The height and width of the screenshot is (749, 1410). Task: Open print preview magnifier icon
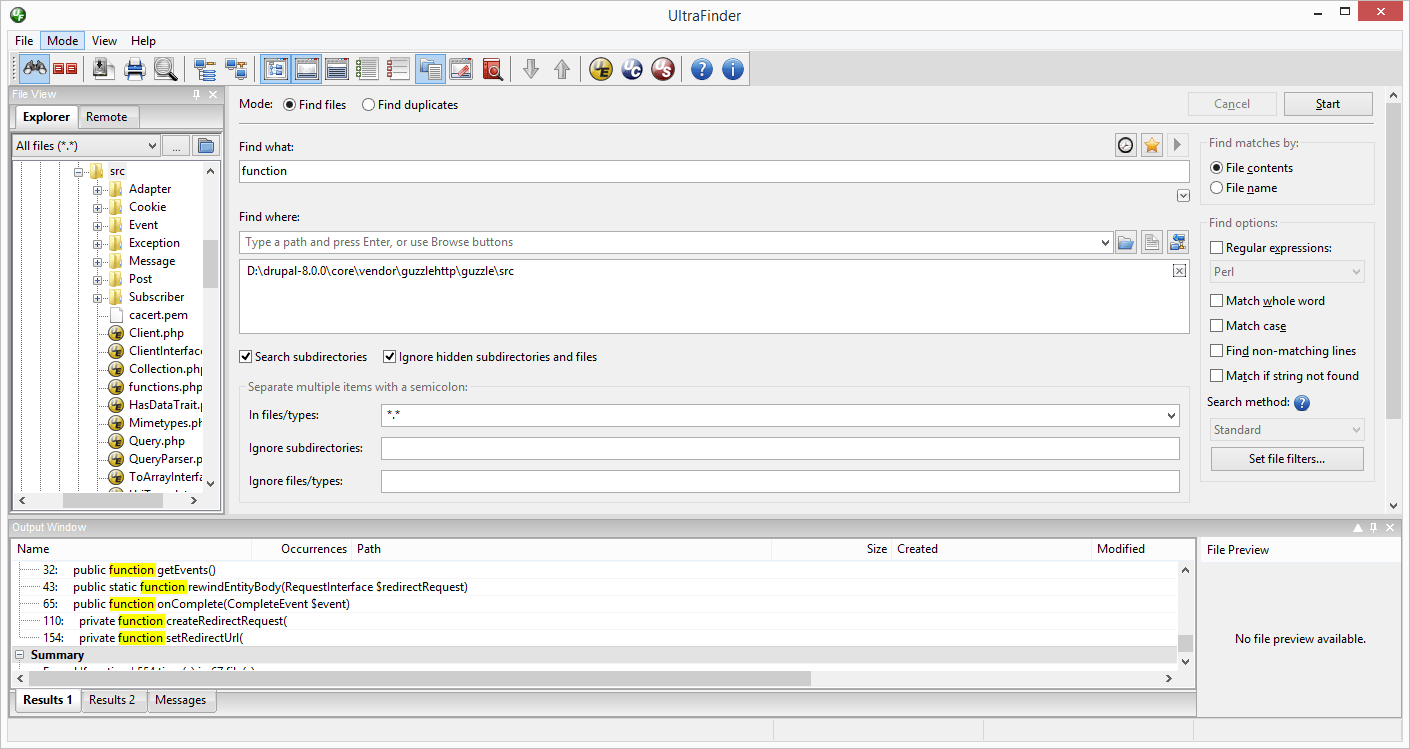point(166,69)
